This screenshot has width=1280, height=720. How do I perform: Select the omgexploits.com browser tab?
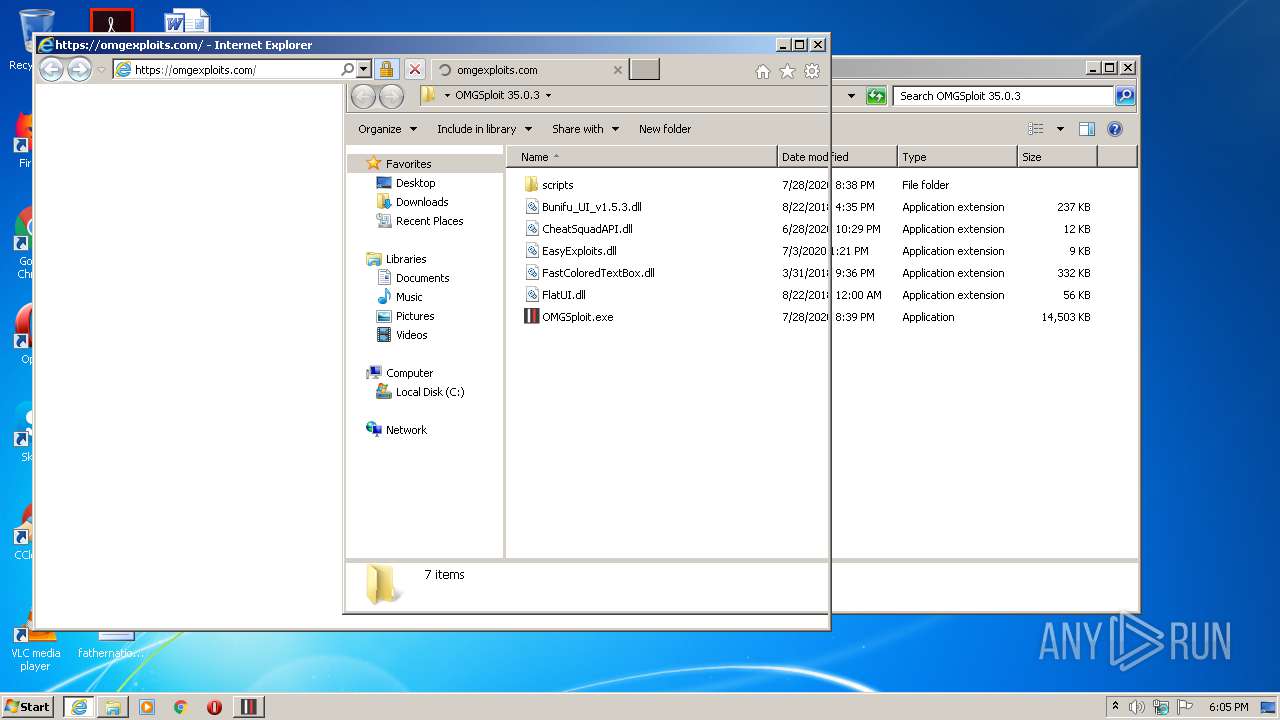530,70
